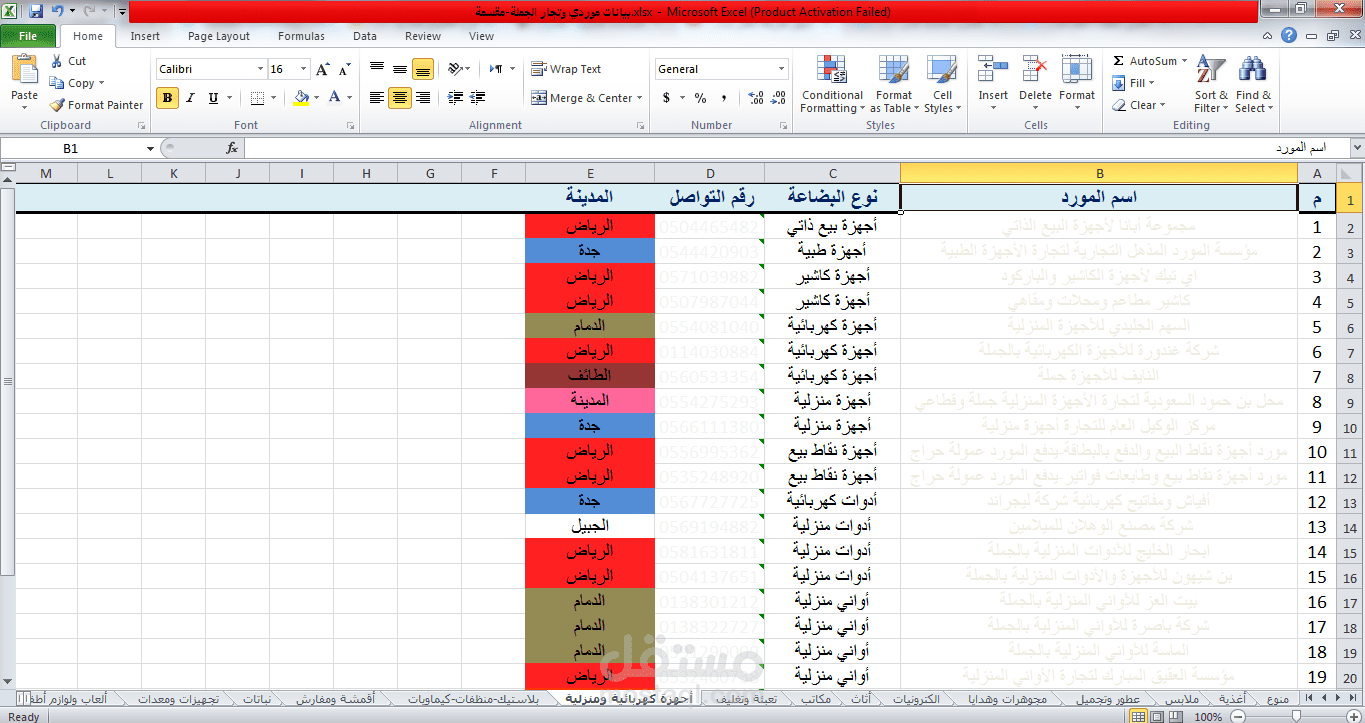
Task: Toggle Bottom Align vertical alignment
Action: pyautogui.click(x=423, y=69)
